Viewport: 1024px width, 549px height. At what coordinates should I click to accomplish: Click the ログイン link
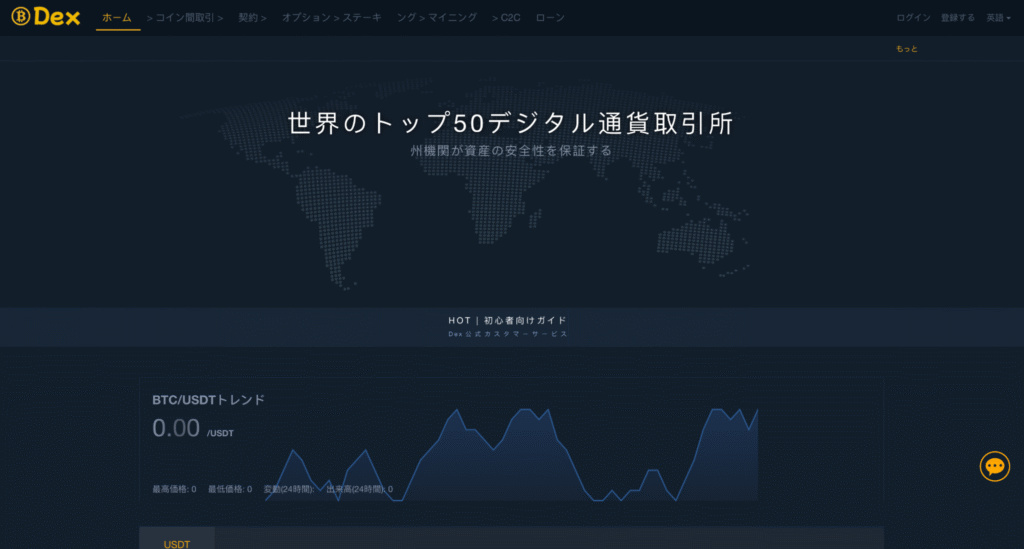pos(913,18)
